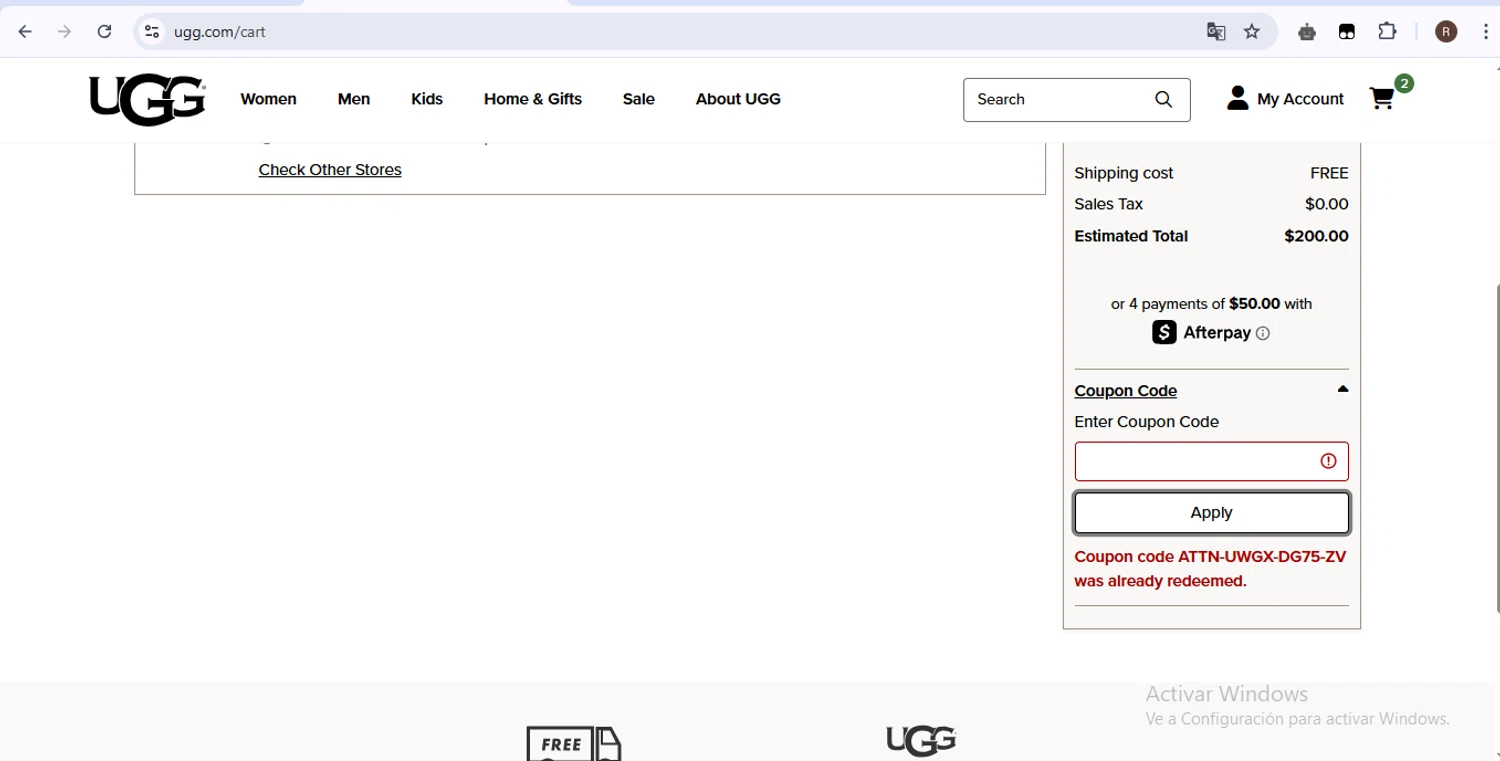Collapse Coupon Code section arrow
Viewport: 1500px width, 761px height.
1343,389
